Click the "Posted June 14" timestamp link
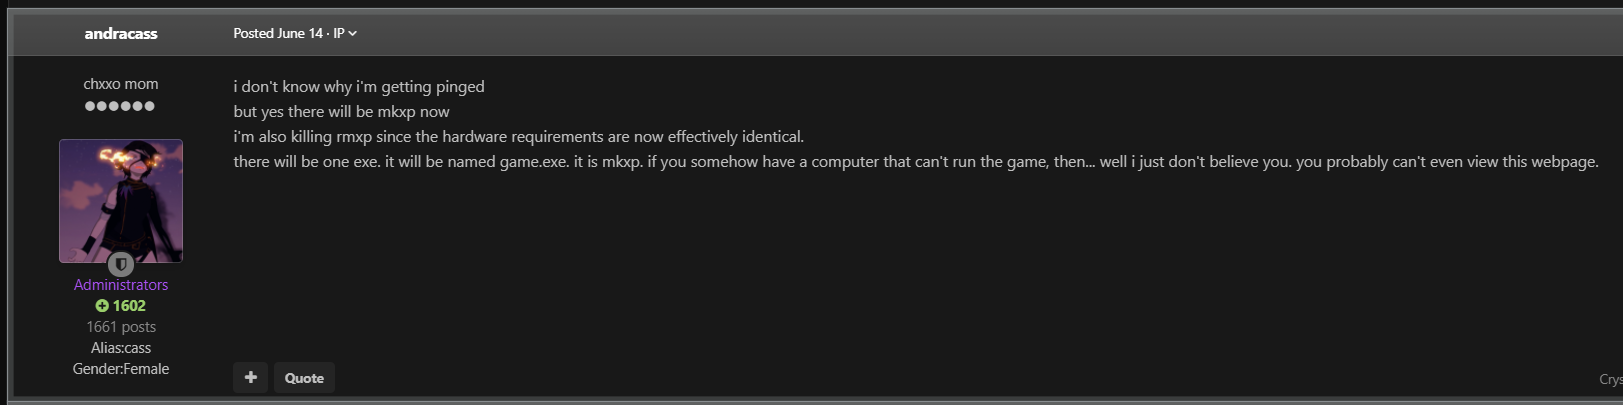This screenshot has width=1623, height=405. click(x=278, y=33)
